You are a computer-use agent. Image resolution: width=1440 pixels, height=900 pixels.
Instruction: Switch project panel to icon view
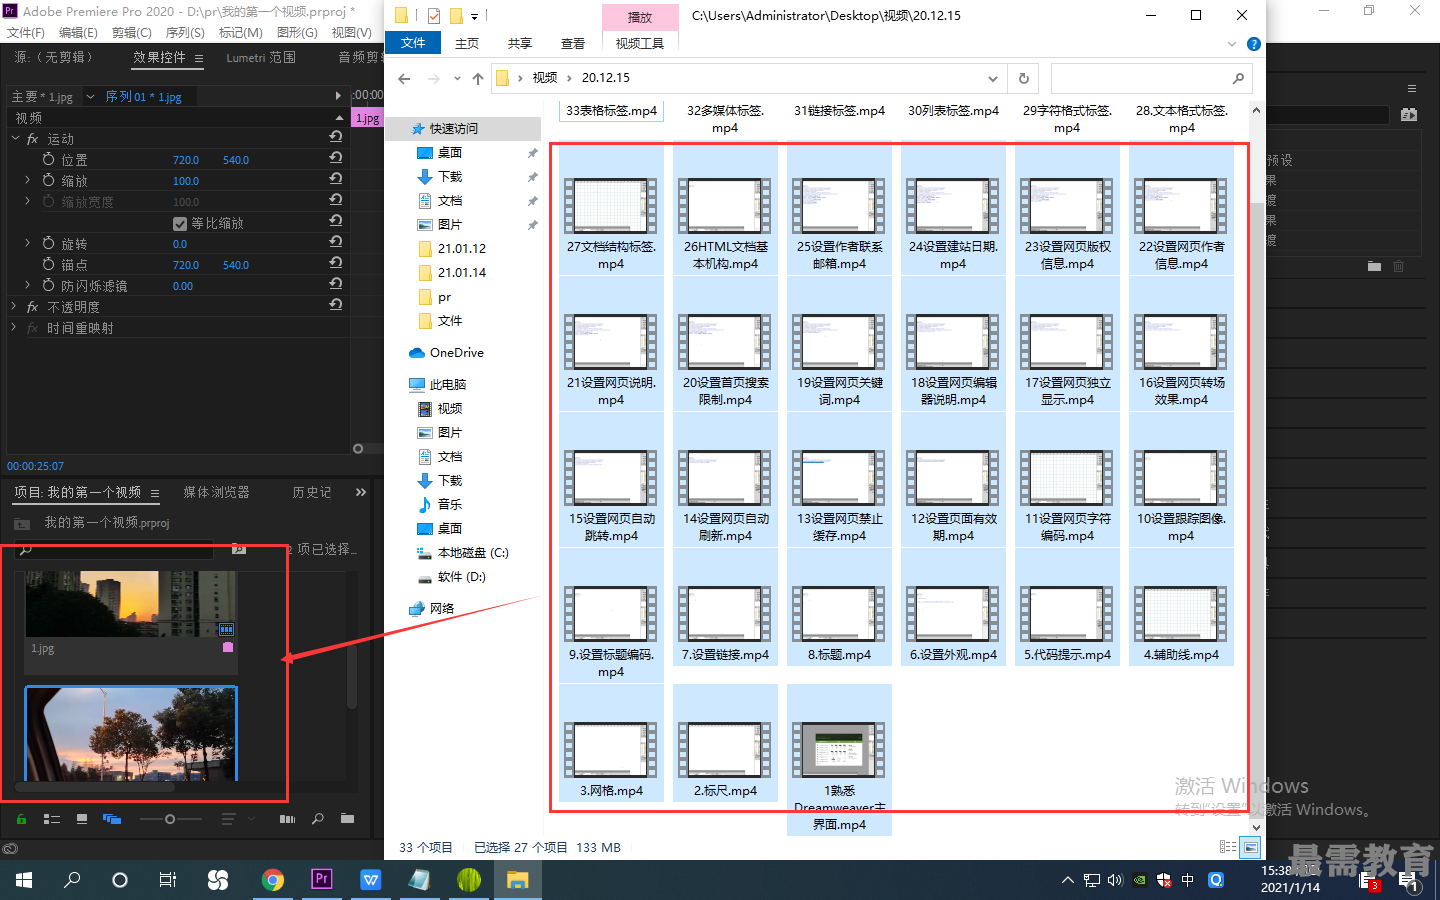click(82, 819)
